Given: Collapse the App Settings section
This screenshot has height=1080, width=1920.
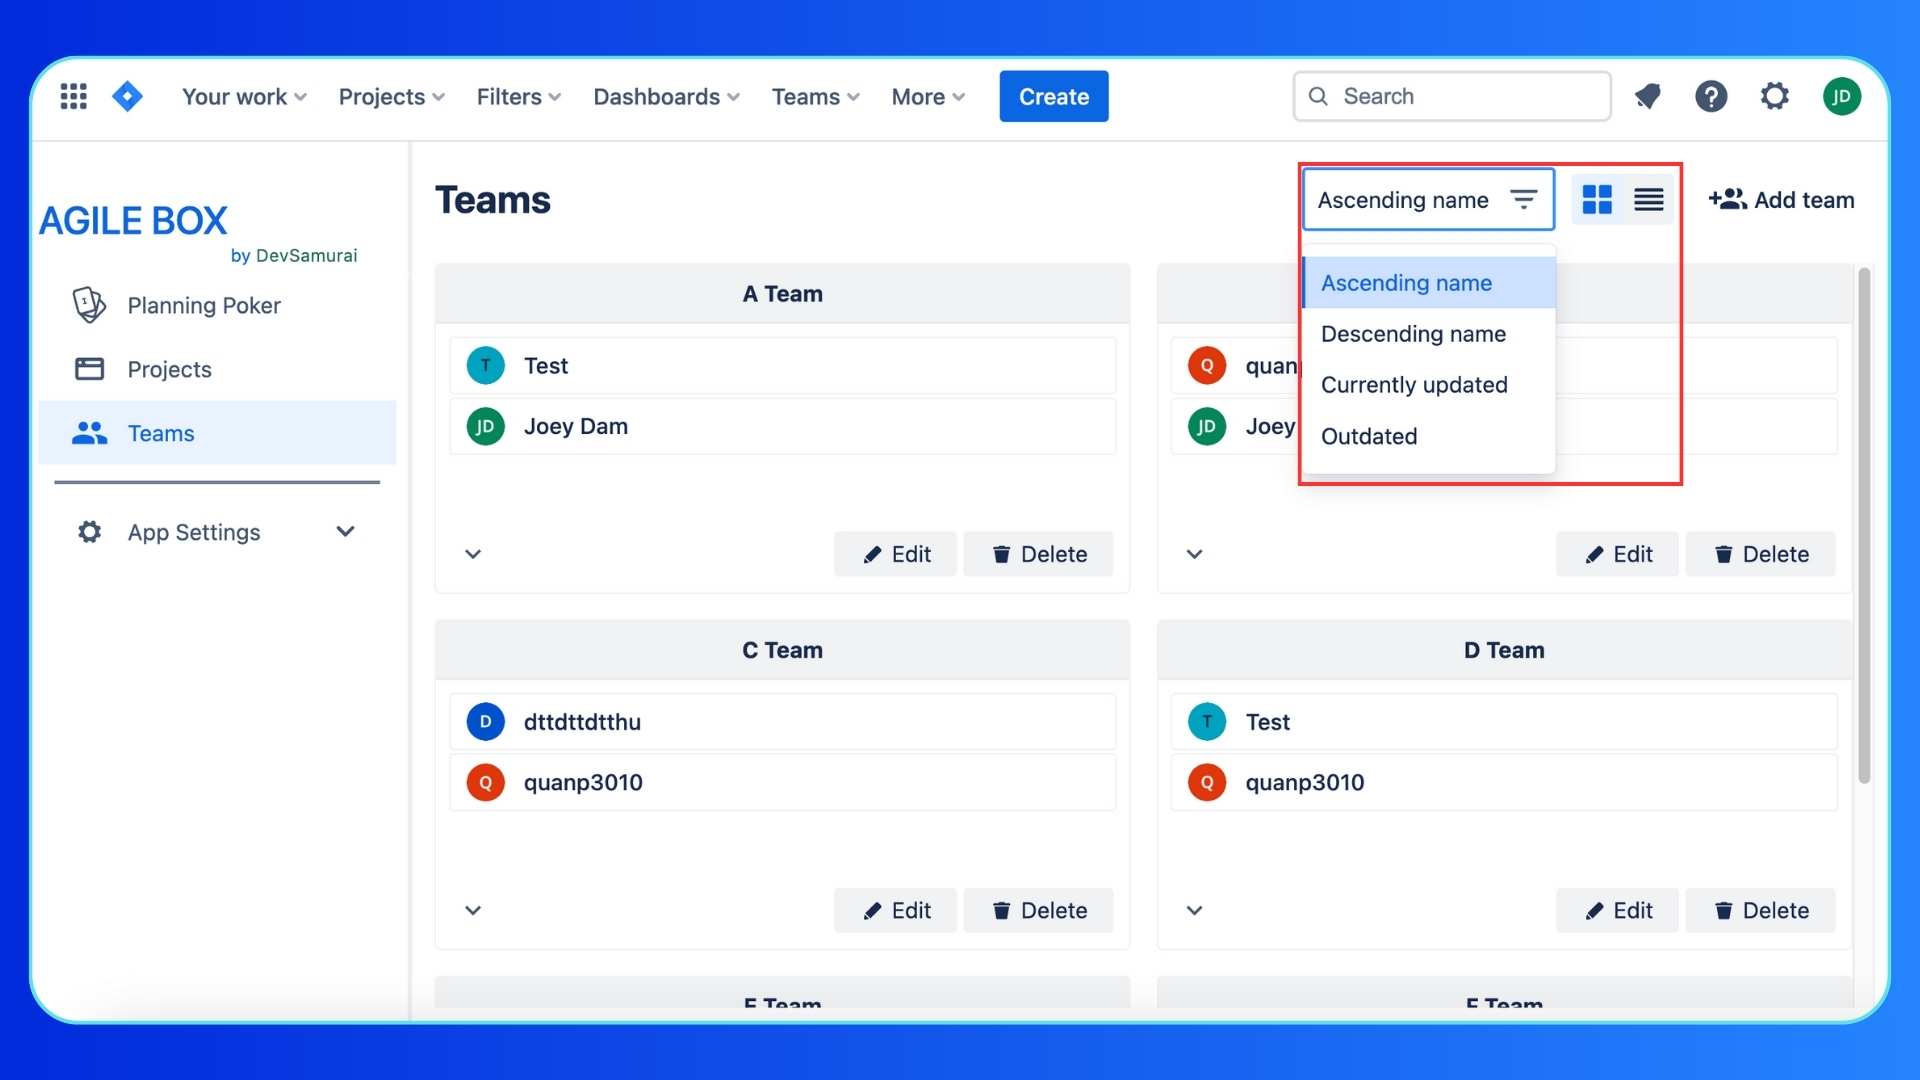Looking at the screenshot, I should [x=345, y=531].
